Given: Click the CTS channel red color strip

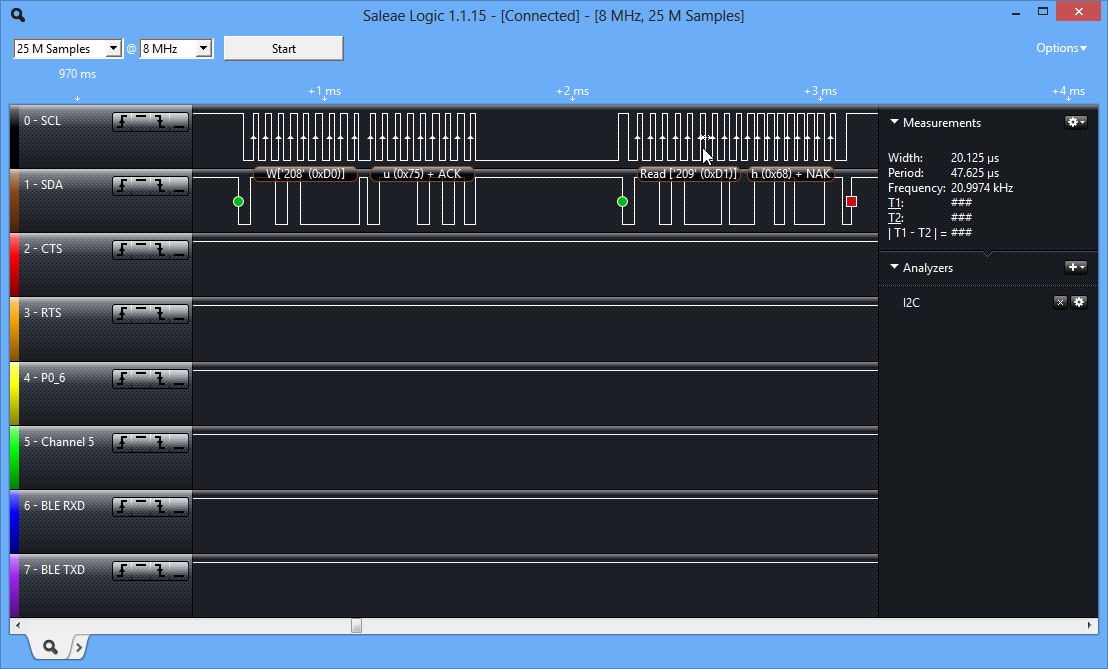Looking at the screenshot, I should pos(14,264).
